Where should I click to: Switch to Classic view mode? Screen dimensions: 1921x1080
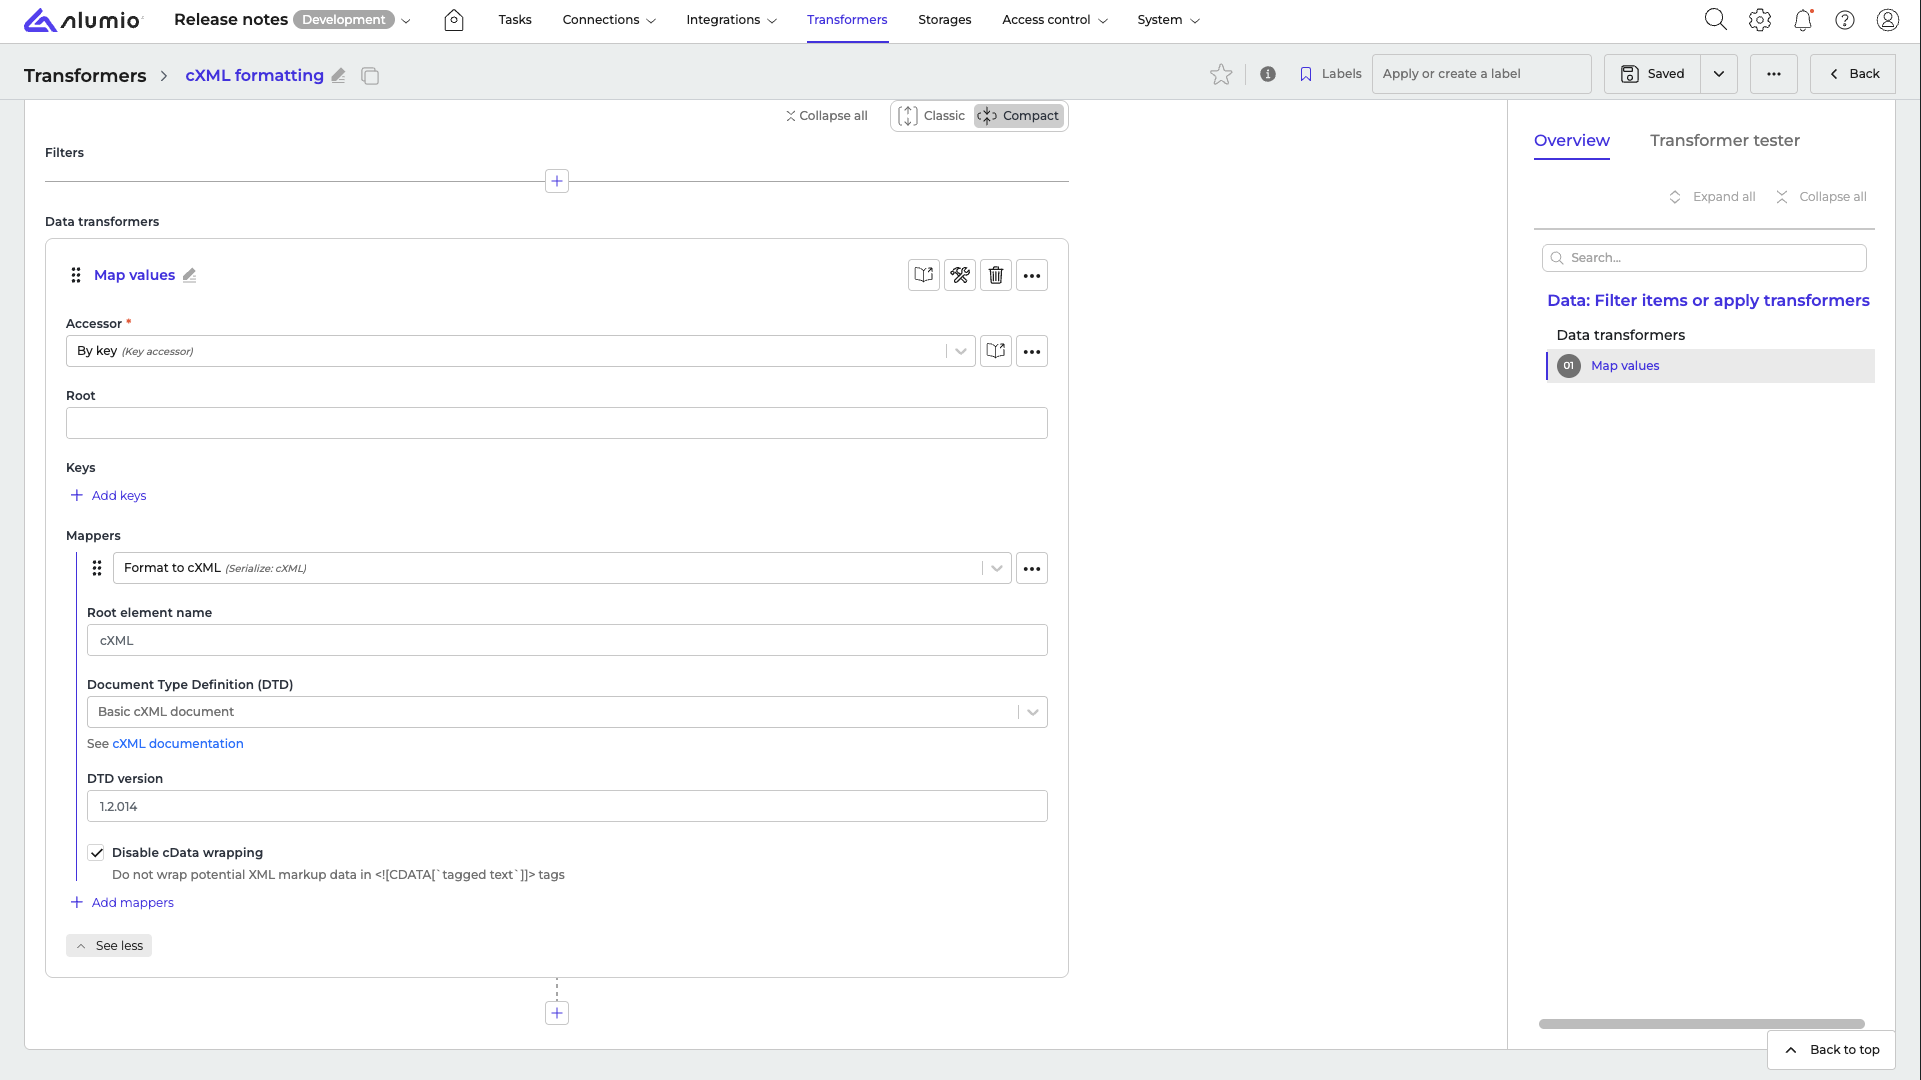[x=932, y=116]
